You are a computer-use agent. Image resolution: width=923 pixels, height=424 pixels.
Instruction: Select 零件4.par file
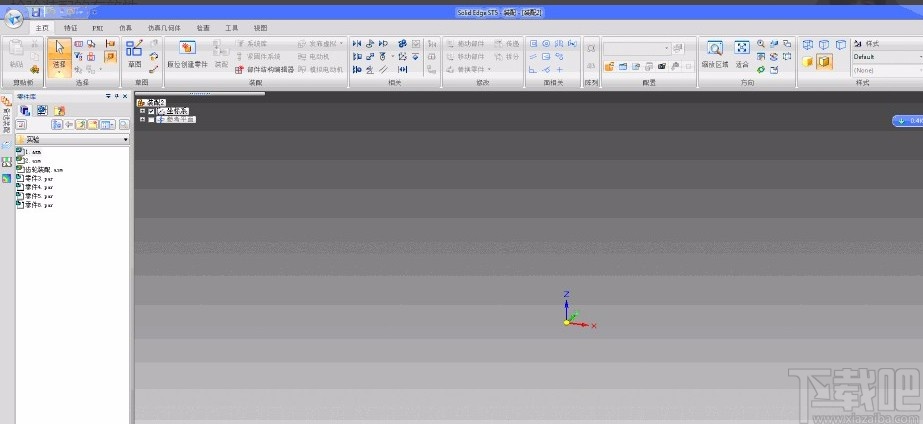pyautogui.click(x=35, y=187)
